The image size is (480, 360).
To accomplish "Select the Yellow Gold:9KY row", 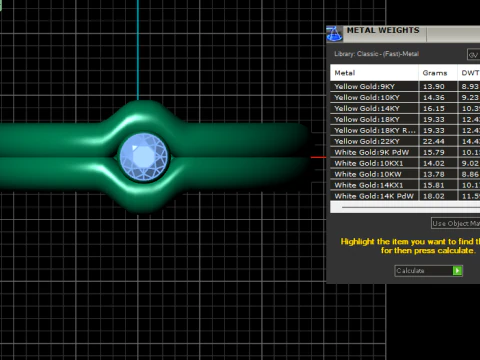I will coord(405,86).
